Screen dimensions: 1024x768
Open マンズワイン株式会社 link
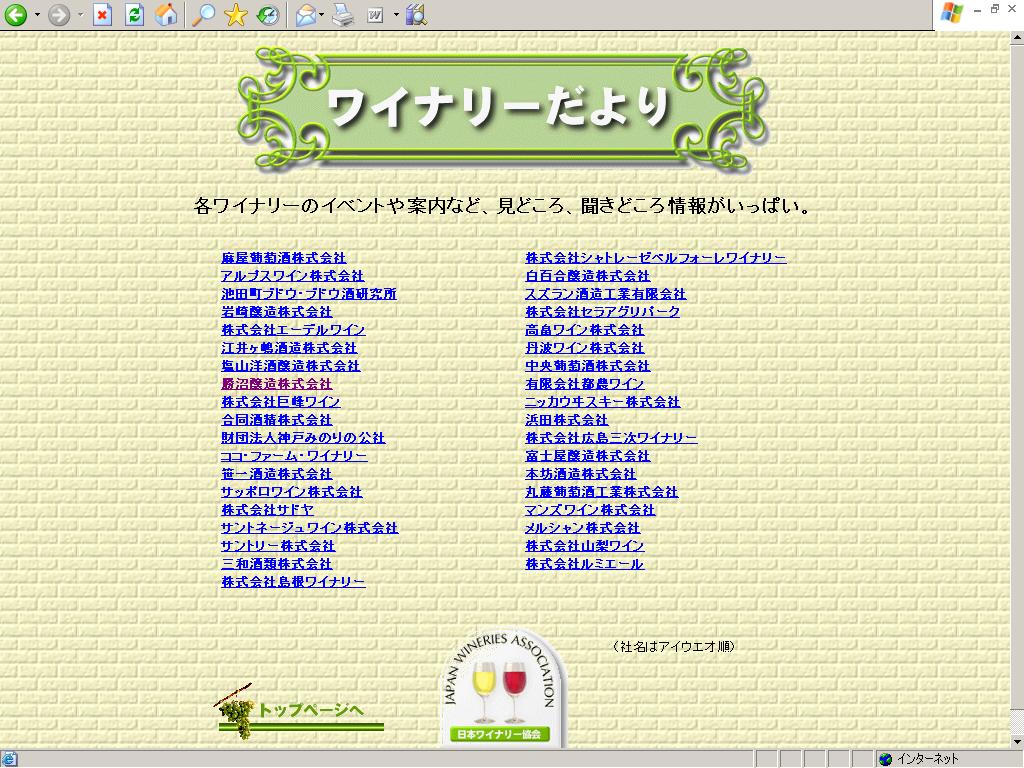tap(590, 509)
